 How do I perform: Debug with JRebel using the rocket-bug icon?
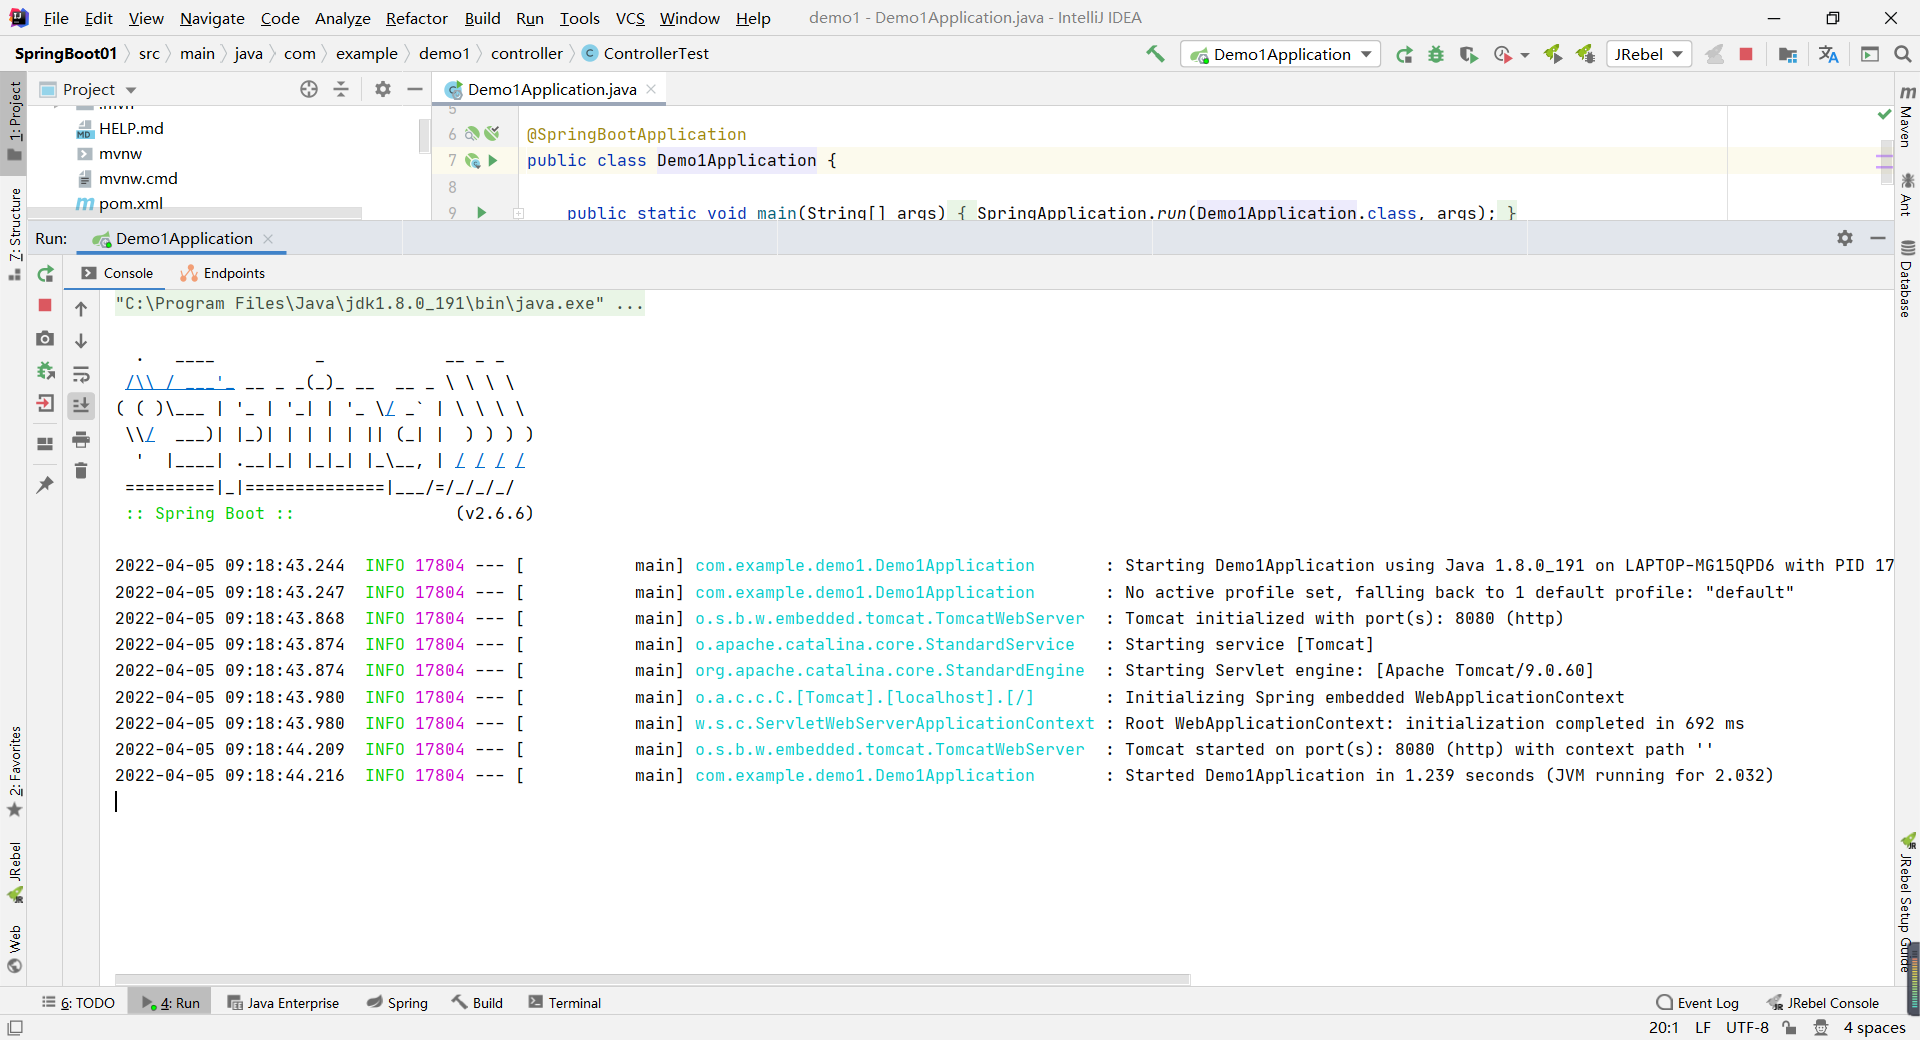pos(1585,54)
